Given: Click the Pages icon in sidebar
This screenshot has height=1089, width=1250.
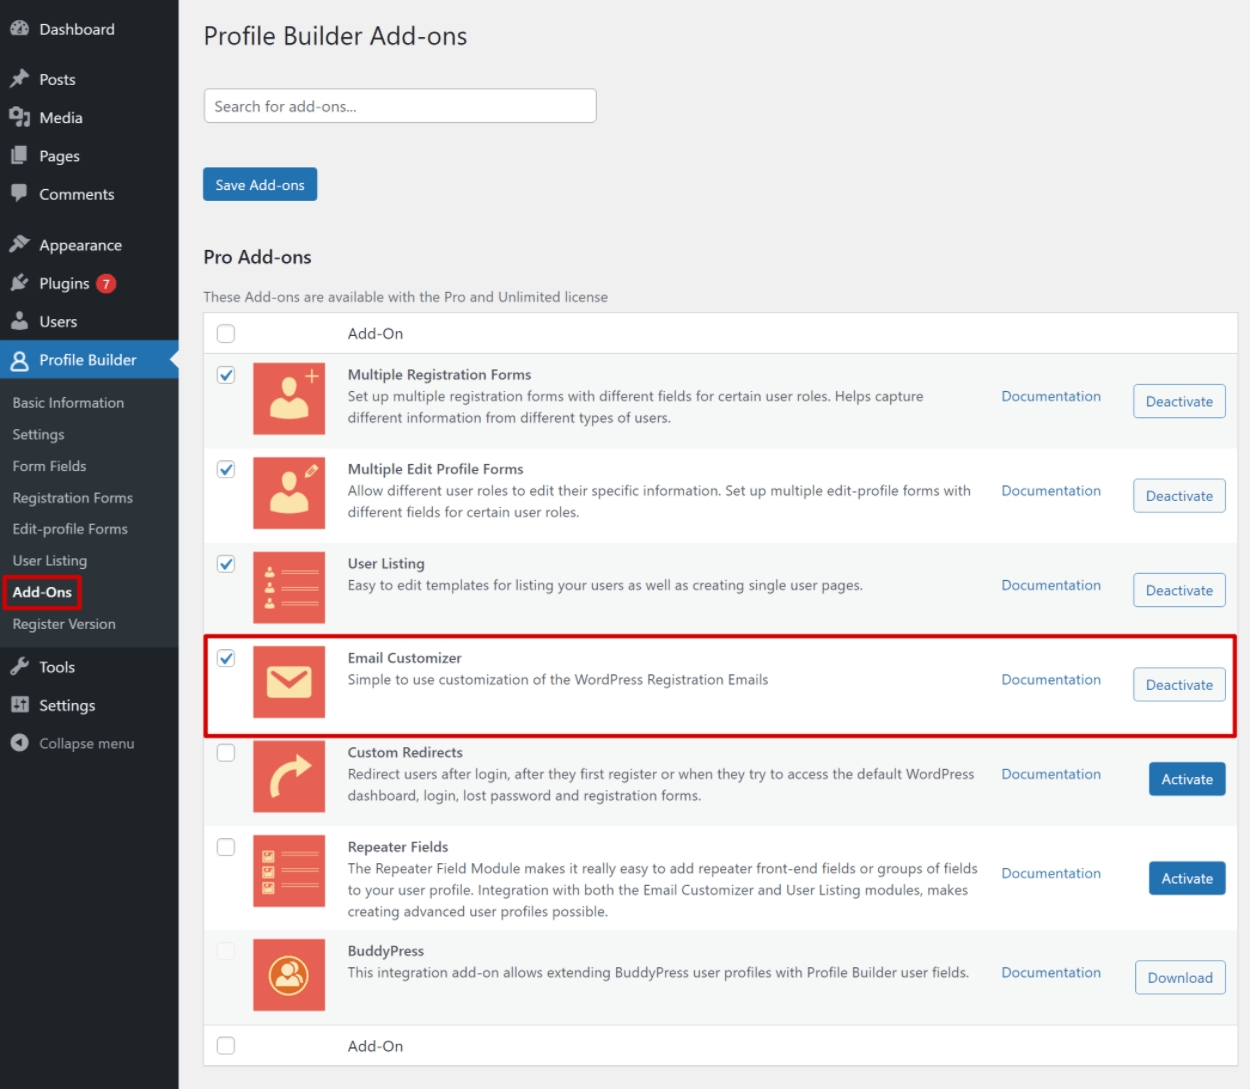Looking at the screenshot, I should [x=19, y=156].
